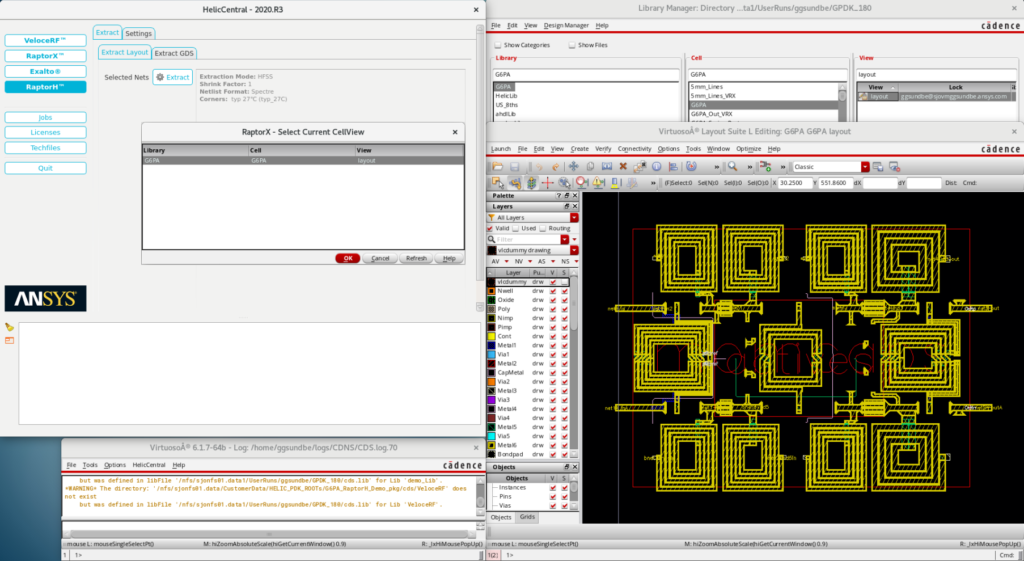Click the yellow Cont layer color swatch
Image resolution: width=1024 pixels, height=561 pixels.
[x=491, y=336]
